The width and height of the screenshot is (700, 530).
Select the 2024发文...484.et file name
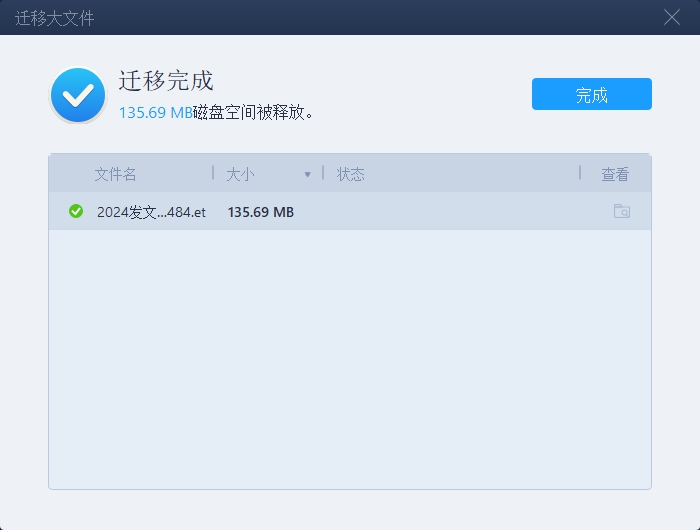(151, 212)
